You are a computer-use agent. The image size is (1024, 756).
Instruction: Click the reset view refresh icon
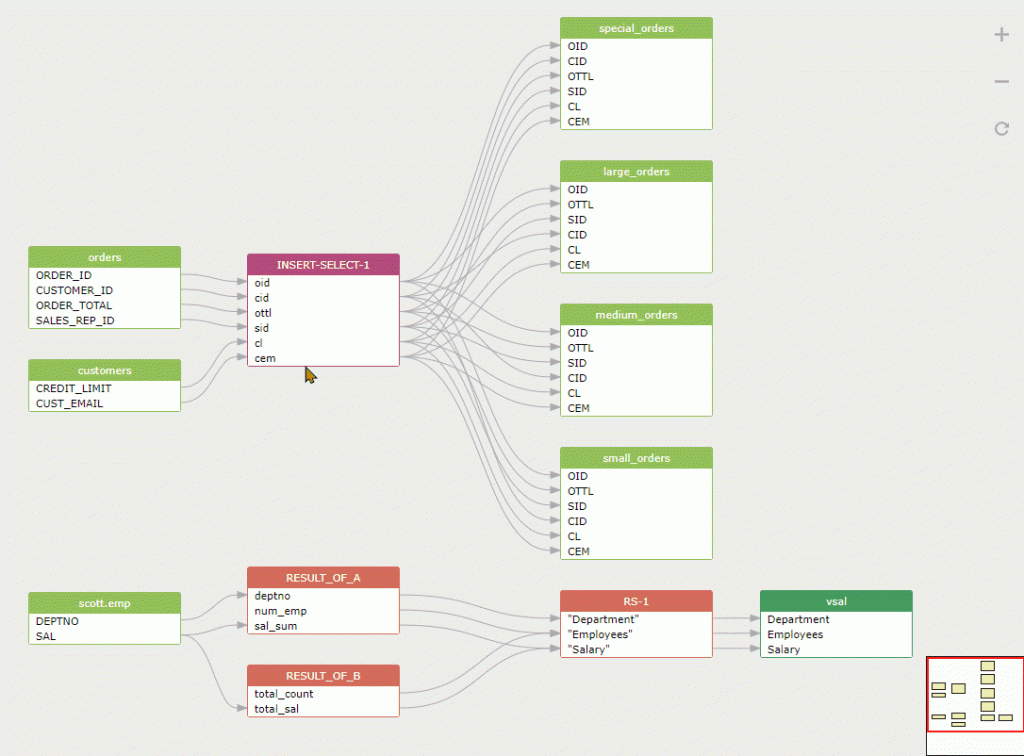1001,128
